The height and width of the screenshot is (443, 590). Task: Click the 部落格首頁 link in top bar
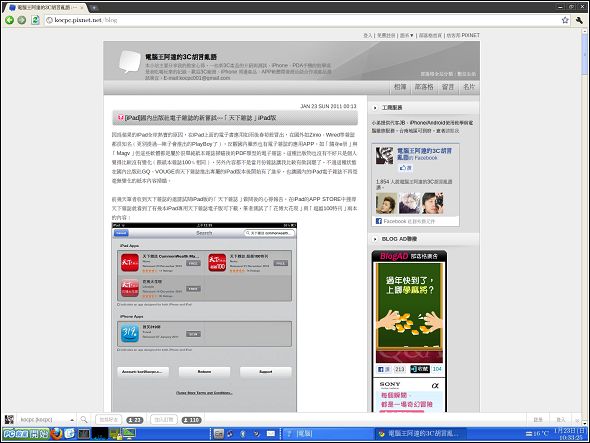point(430,35)
